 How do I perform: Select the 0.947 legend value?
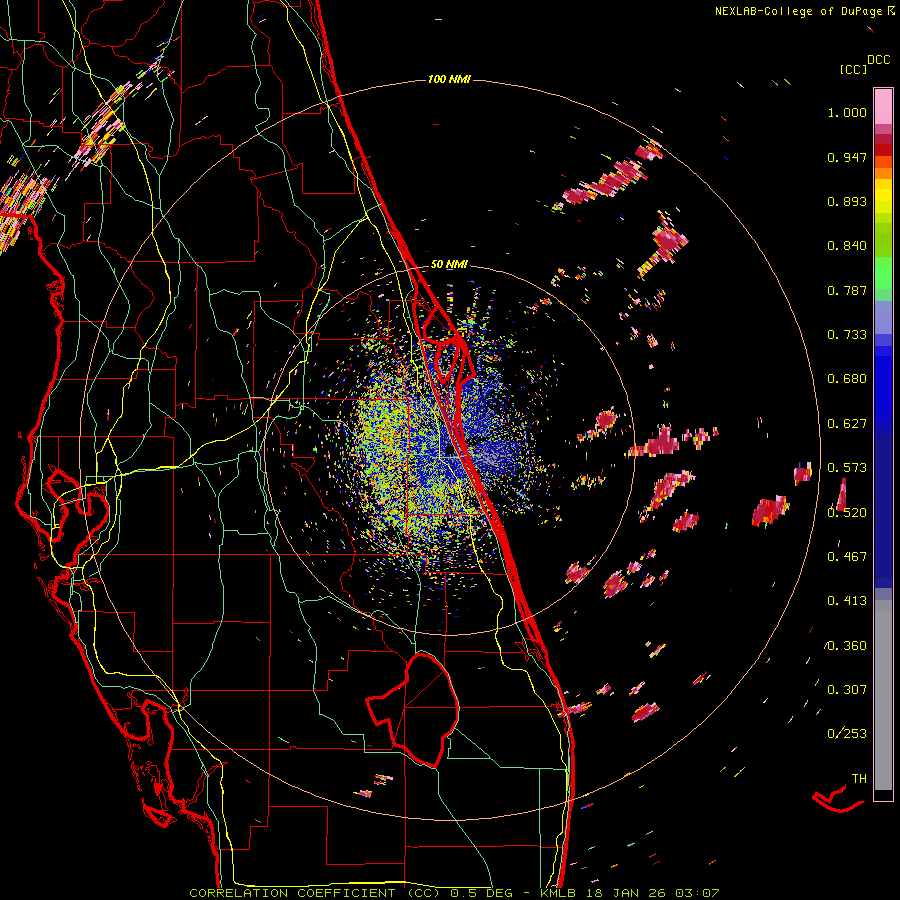[847, 157]
